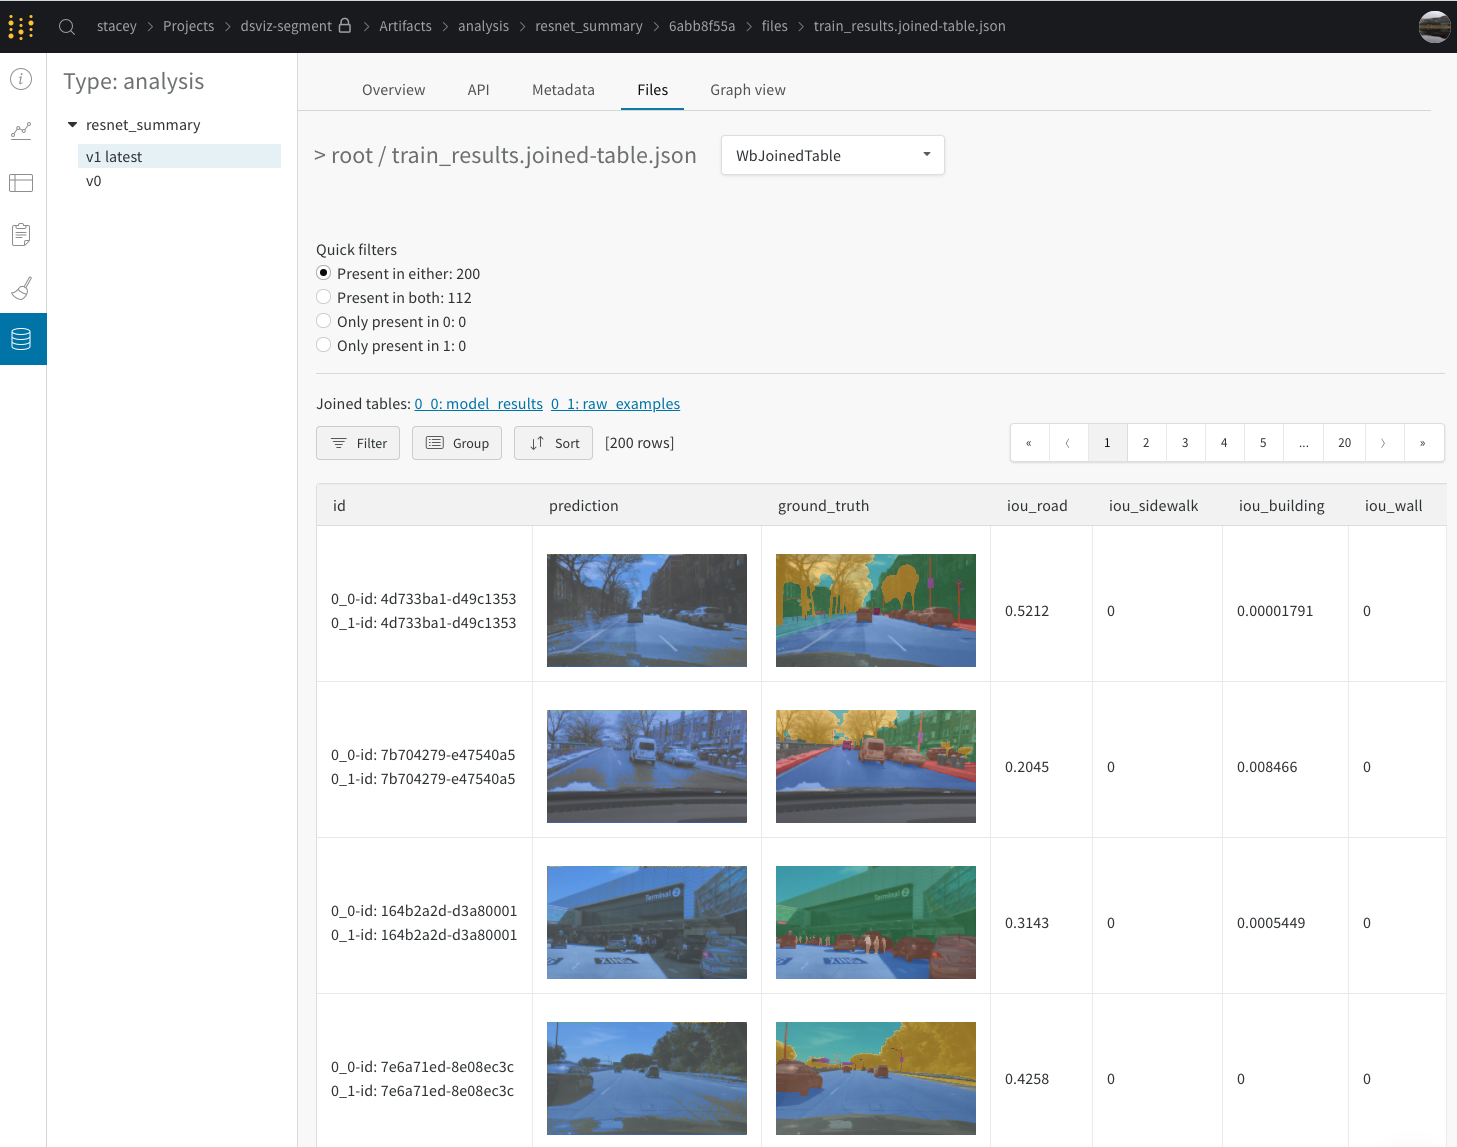
Task: Click the Filter button
Action: coord(358,443)
